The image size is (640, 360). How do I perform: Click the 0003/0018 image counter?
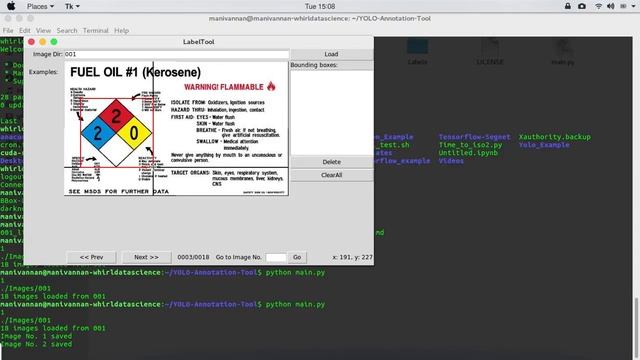pyautogui.click(x=193, y=257)
